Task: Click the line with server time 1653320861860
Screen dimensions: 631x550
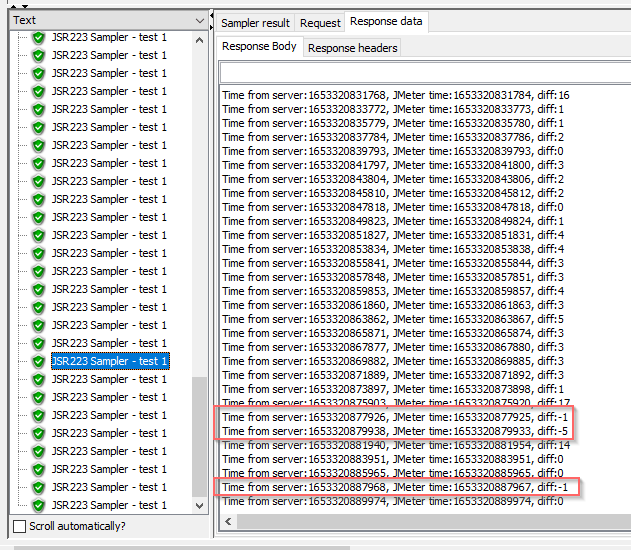Action: (x=393, y=305)
